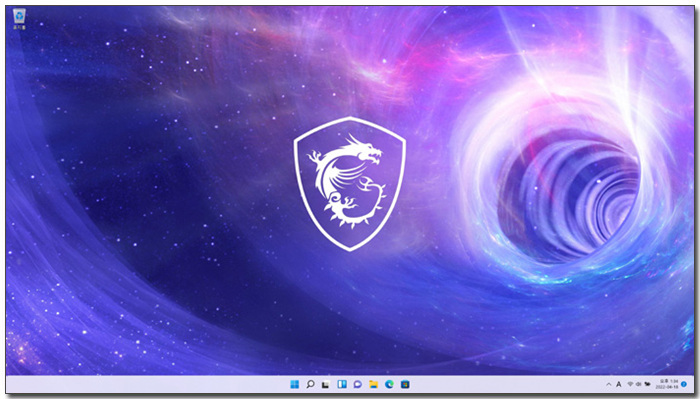Open the Widgets panel icon
700x399 pixels.
pyautogui.click(x=342, y=384)
